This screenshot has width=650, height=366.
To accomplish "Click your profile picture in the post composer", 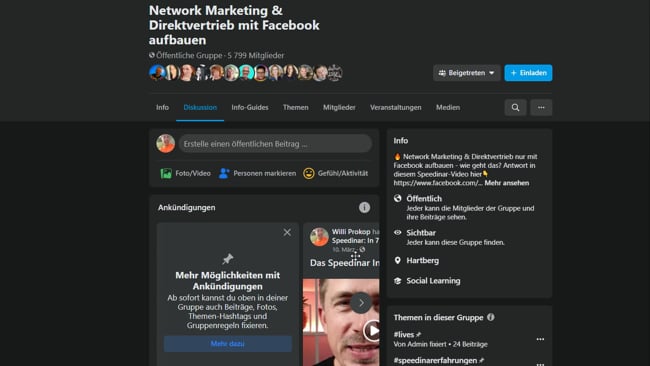I will pyautogui.click(x=165, y=143).
